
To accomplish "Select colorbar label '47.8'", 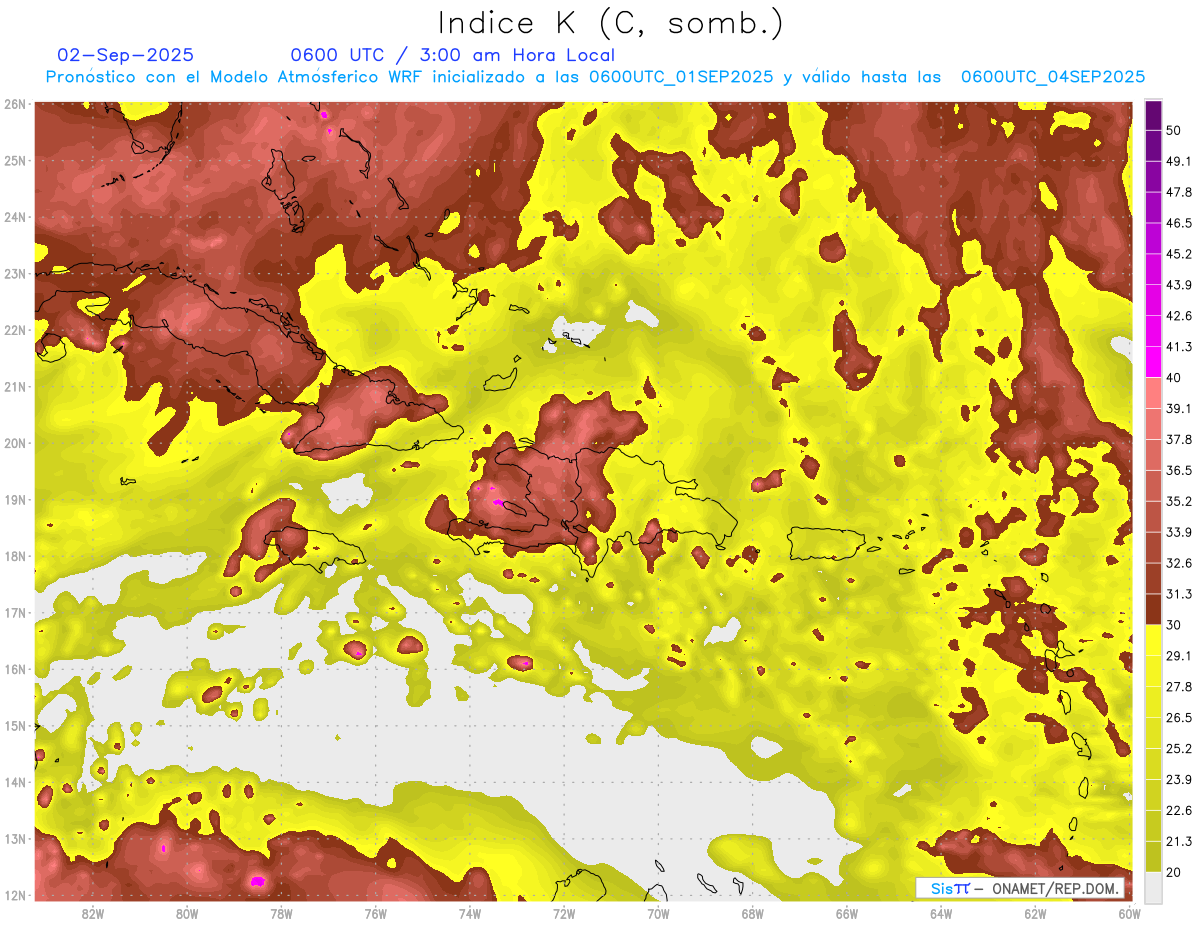I will pos(1178,192).
